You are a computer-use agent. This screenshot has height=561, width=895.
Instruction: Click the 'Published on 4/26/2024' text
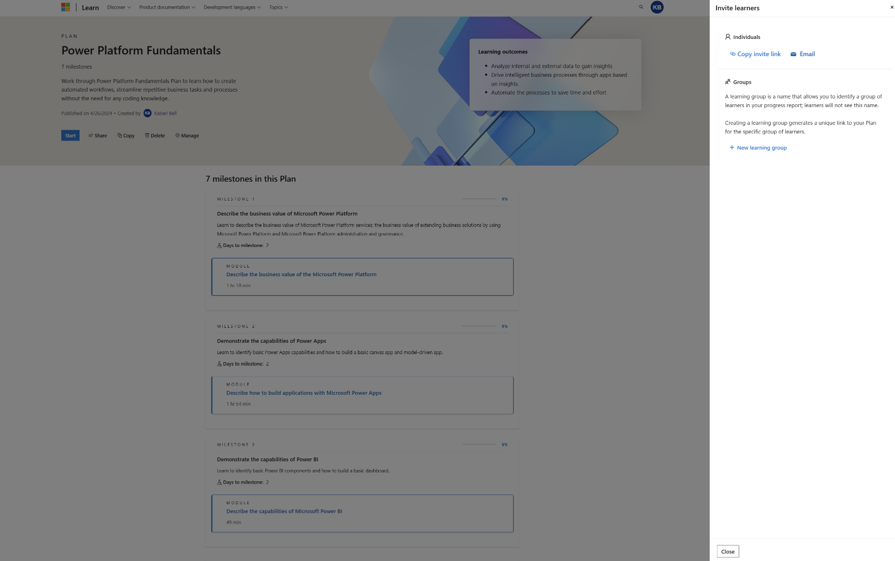(x=87, y=113)
